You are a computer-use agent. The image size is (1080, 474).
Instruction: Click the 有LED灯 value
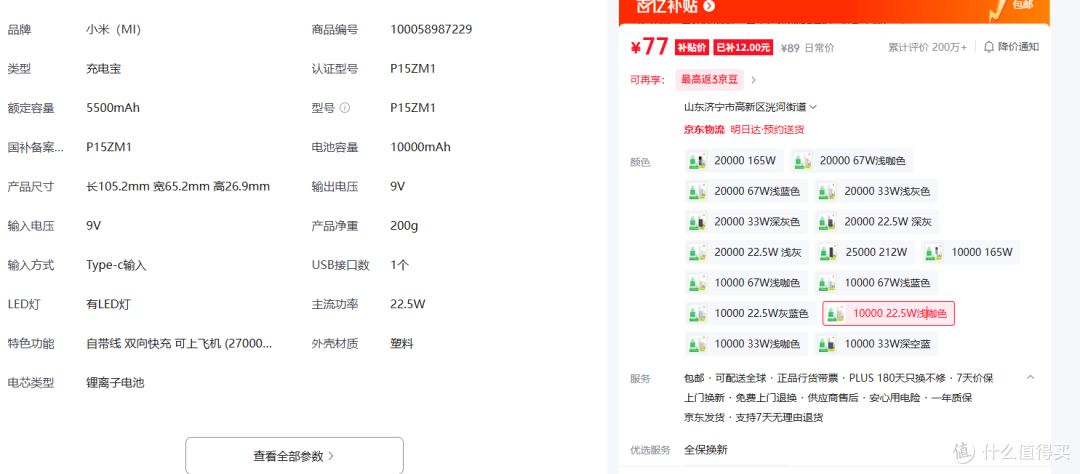pos(109,305)
